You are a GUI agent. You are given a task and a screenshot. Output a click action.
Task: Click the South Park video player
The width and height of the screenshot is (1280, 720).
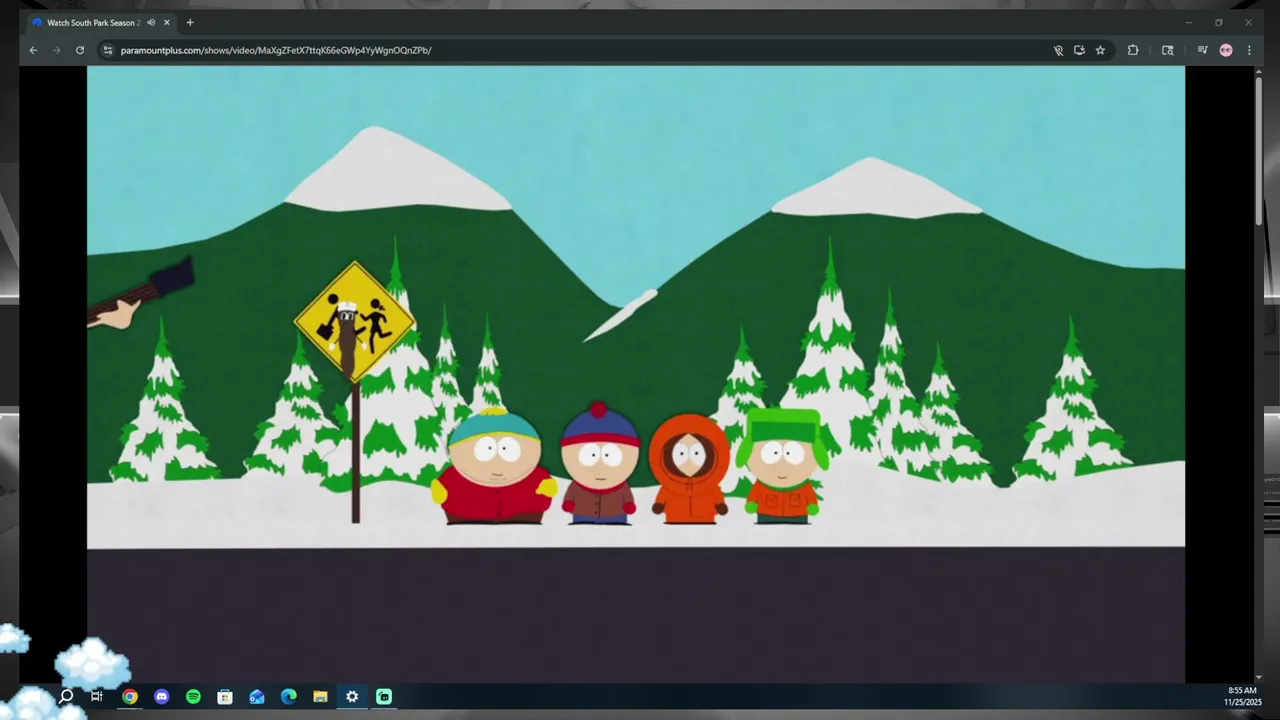click(636, 374)
